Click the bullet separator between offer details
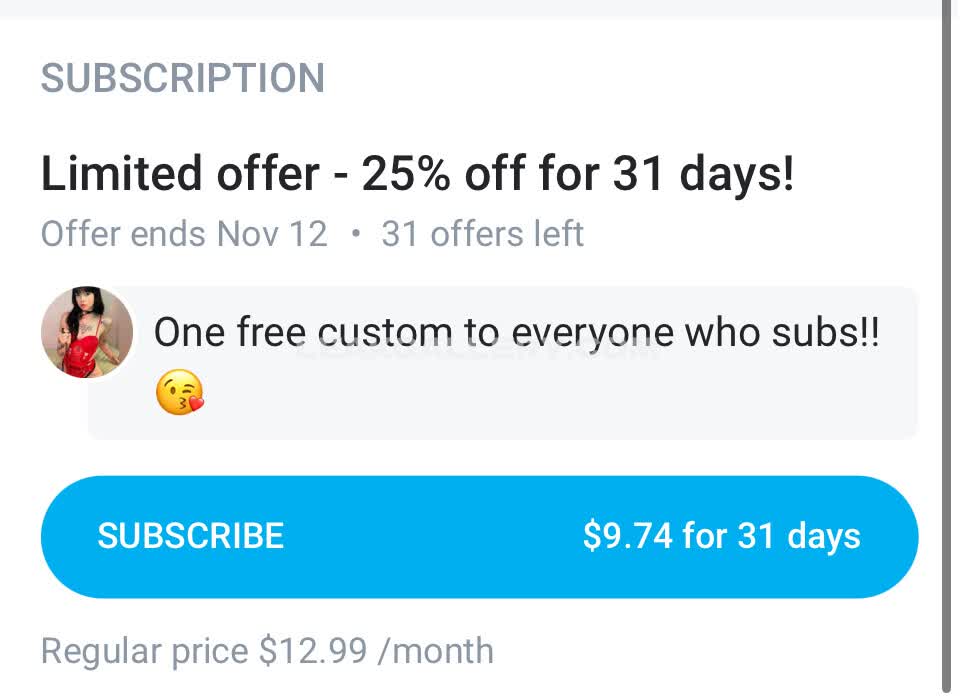960x696 pixels. [x=355, y=234]
